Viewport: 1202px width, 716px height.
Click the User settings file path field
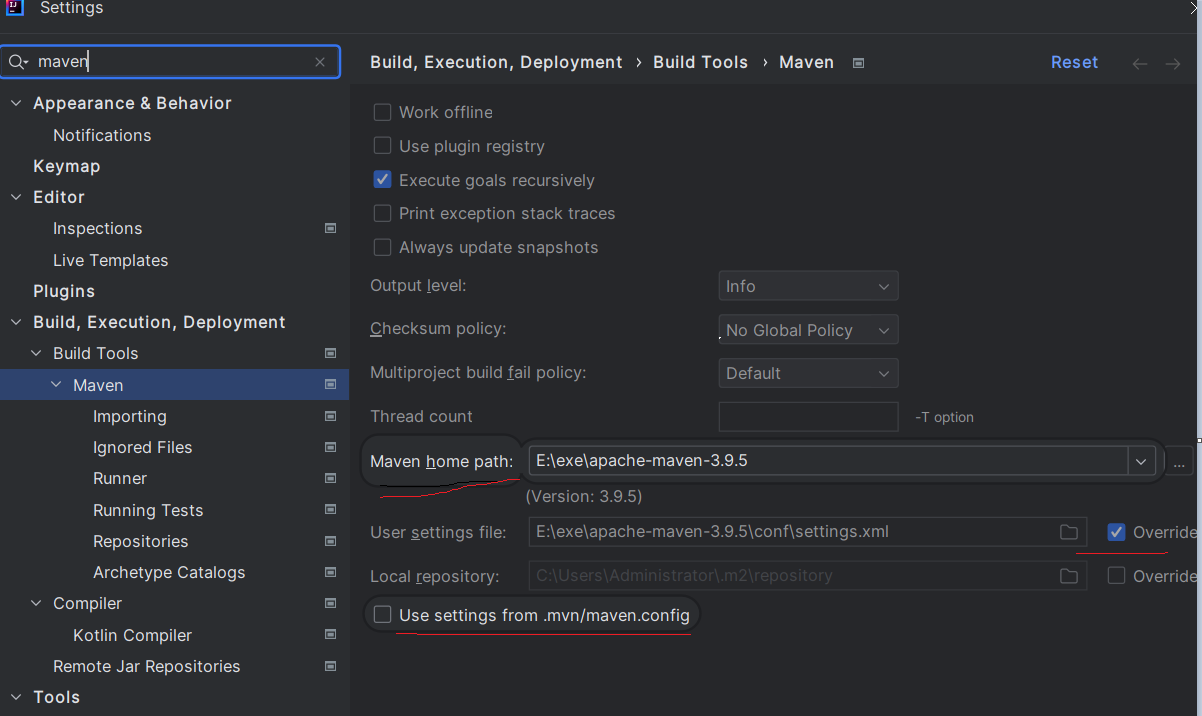click(807, 532)
